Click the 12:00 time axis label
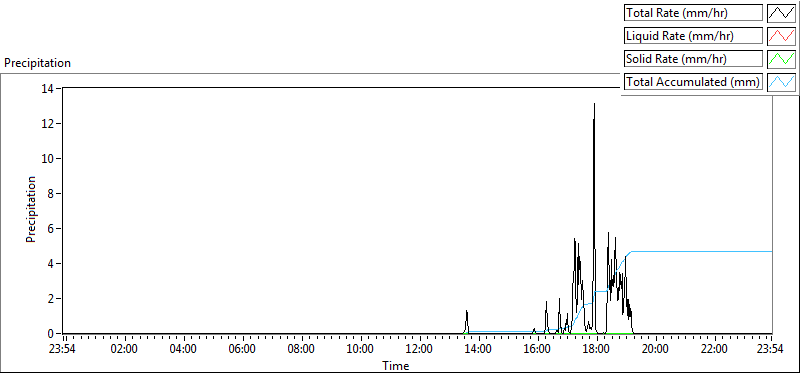The height and width of the screenshot is (373, 800). pyautogui.click(x=420, y=349)
